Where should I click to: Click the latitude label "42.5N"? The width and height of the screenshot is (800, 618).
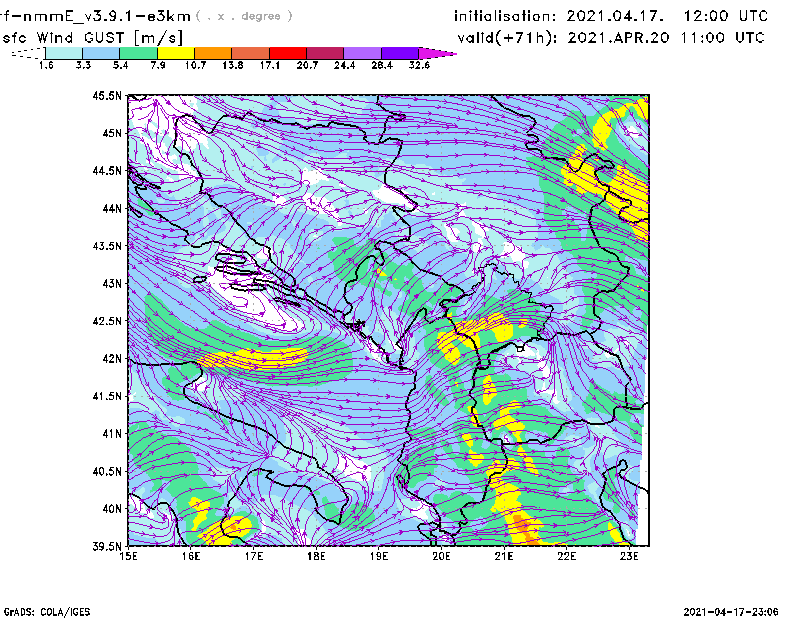107,321
